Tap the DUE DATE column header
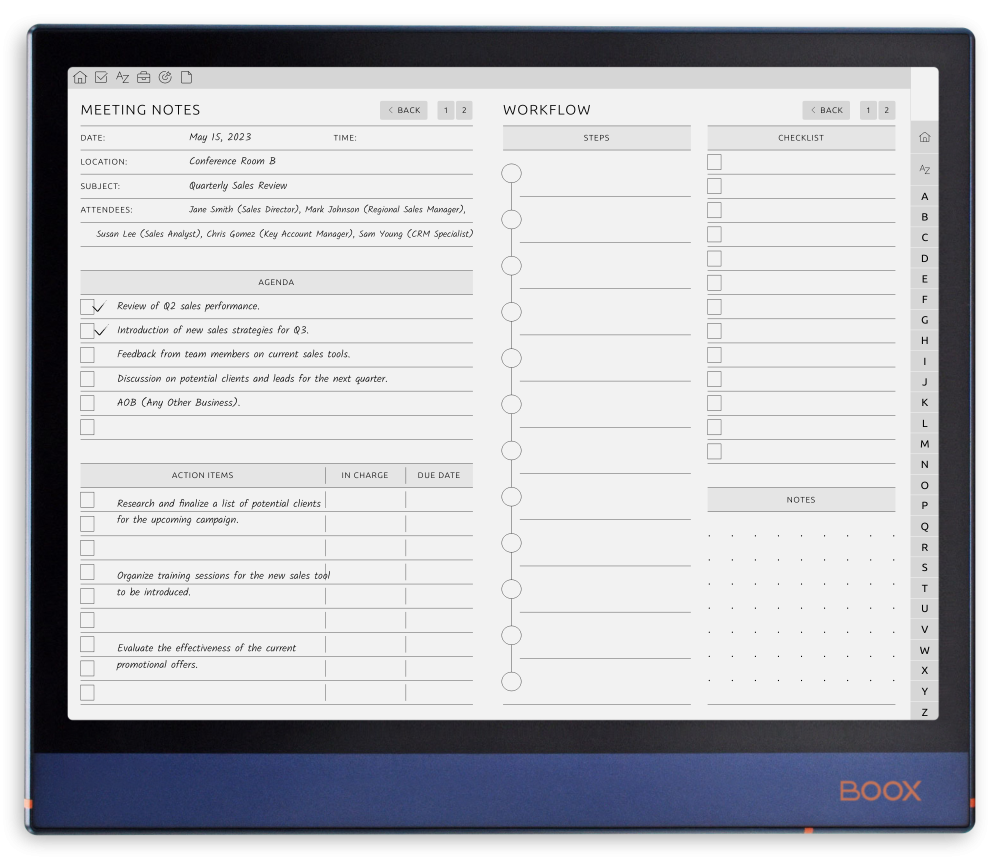The height and width of the screenshot is (860, 1000). [x=439, y=475]
